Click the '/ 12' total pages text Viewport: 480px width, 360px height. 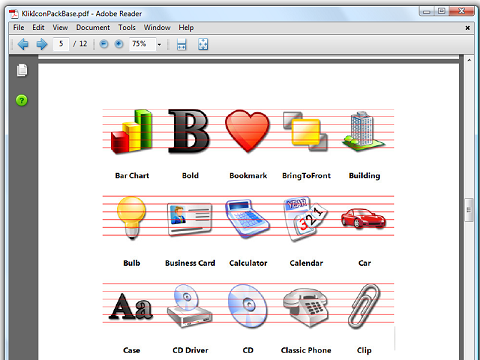pos(80,44)
